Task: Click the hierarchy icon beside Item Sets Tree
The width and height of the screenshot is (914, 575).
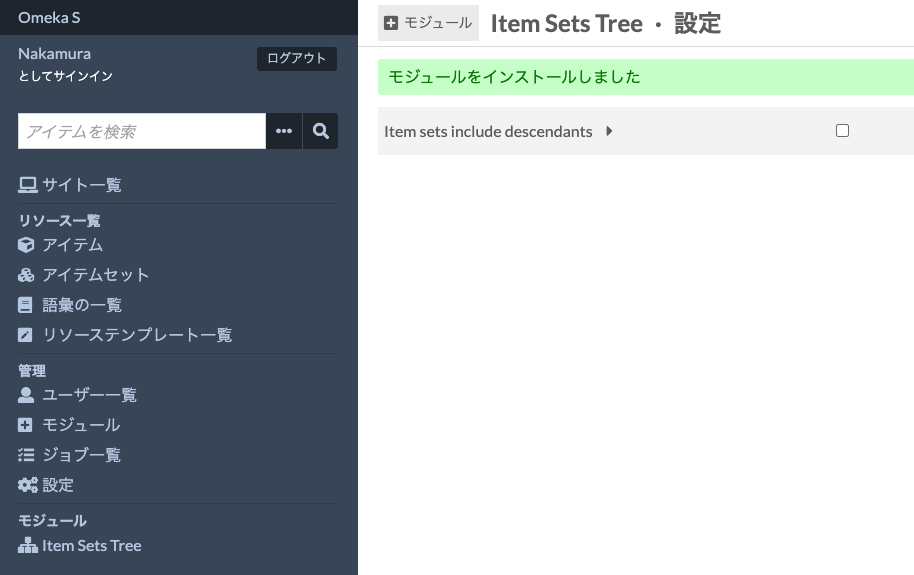Action: 27,545
